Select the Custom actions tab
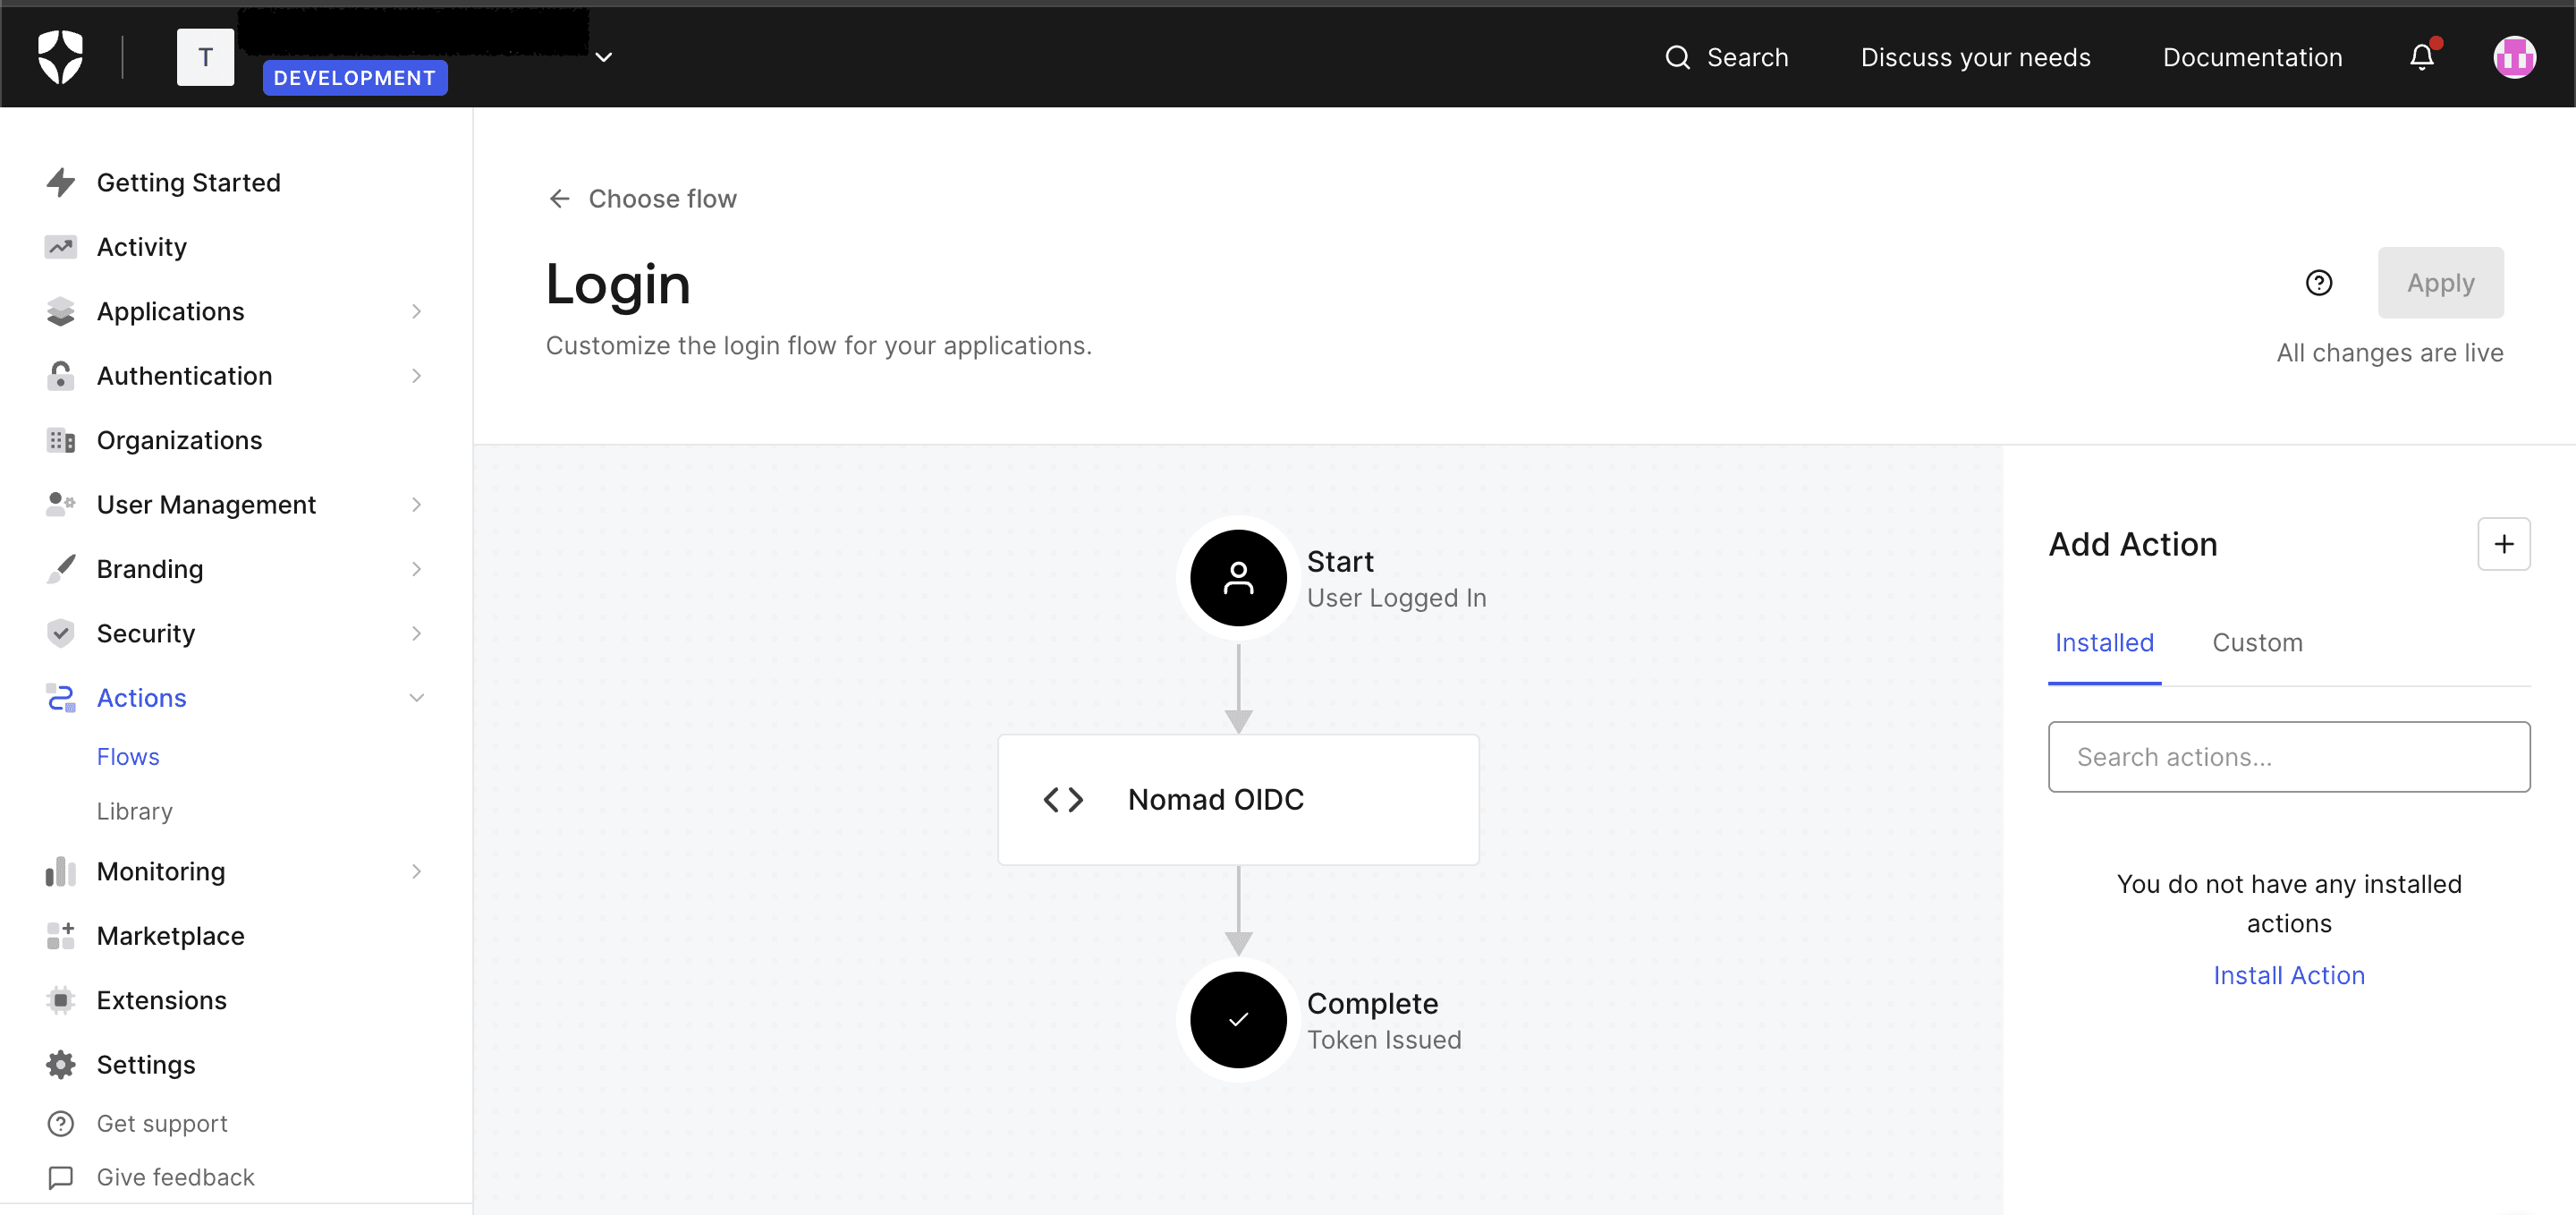The height and width of the screenshot is (1215, 2576). [2259, 643]
